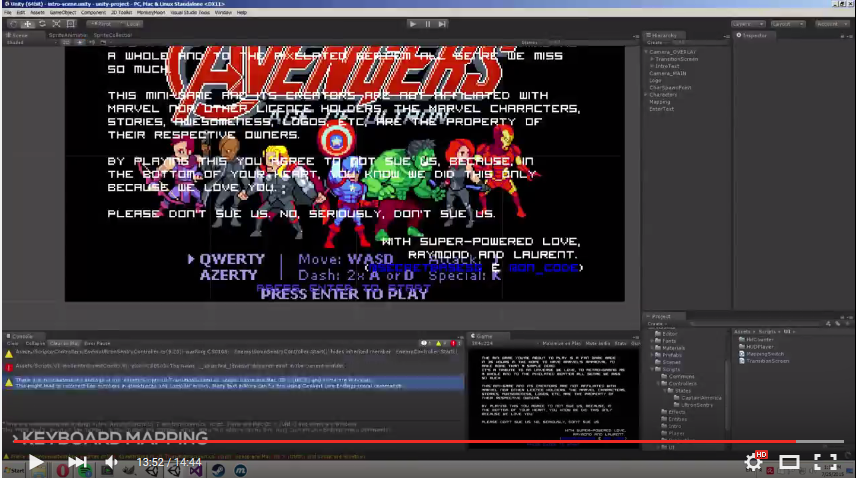This screenshot has width=856, height=478.
Task: Select the MappingSwitch script asset
Action: point(762,354)
